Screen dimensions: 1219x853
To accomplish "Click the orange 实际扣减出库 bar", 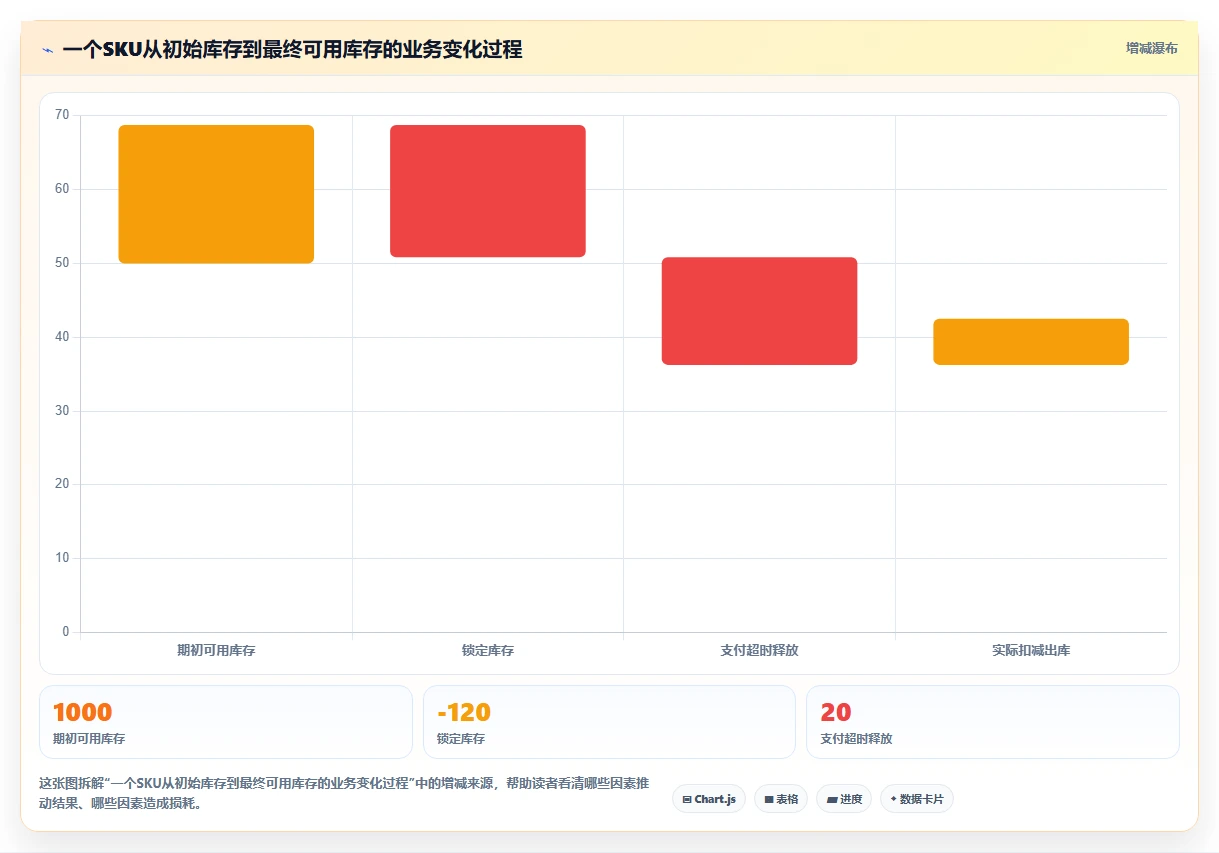I will [1031, 342].
